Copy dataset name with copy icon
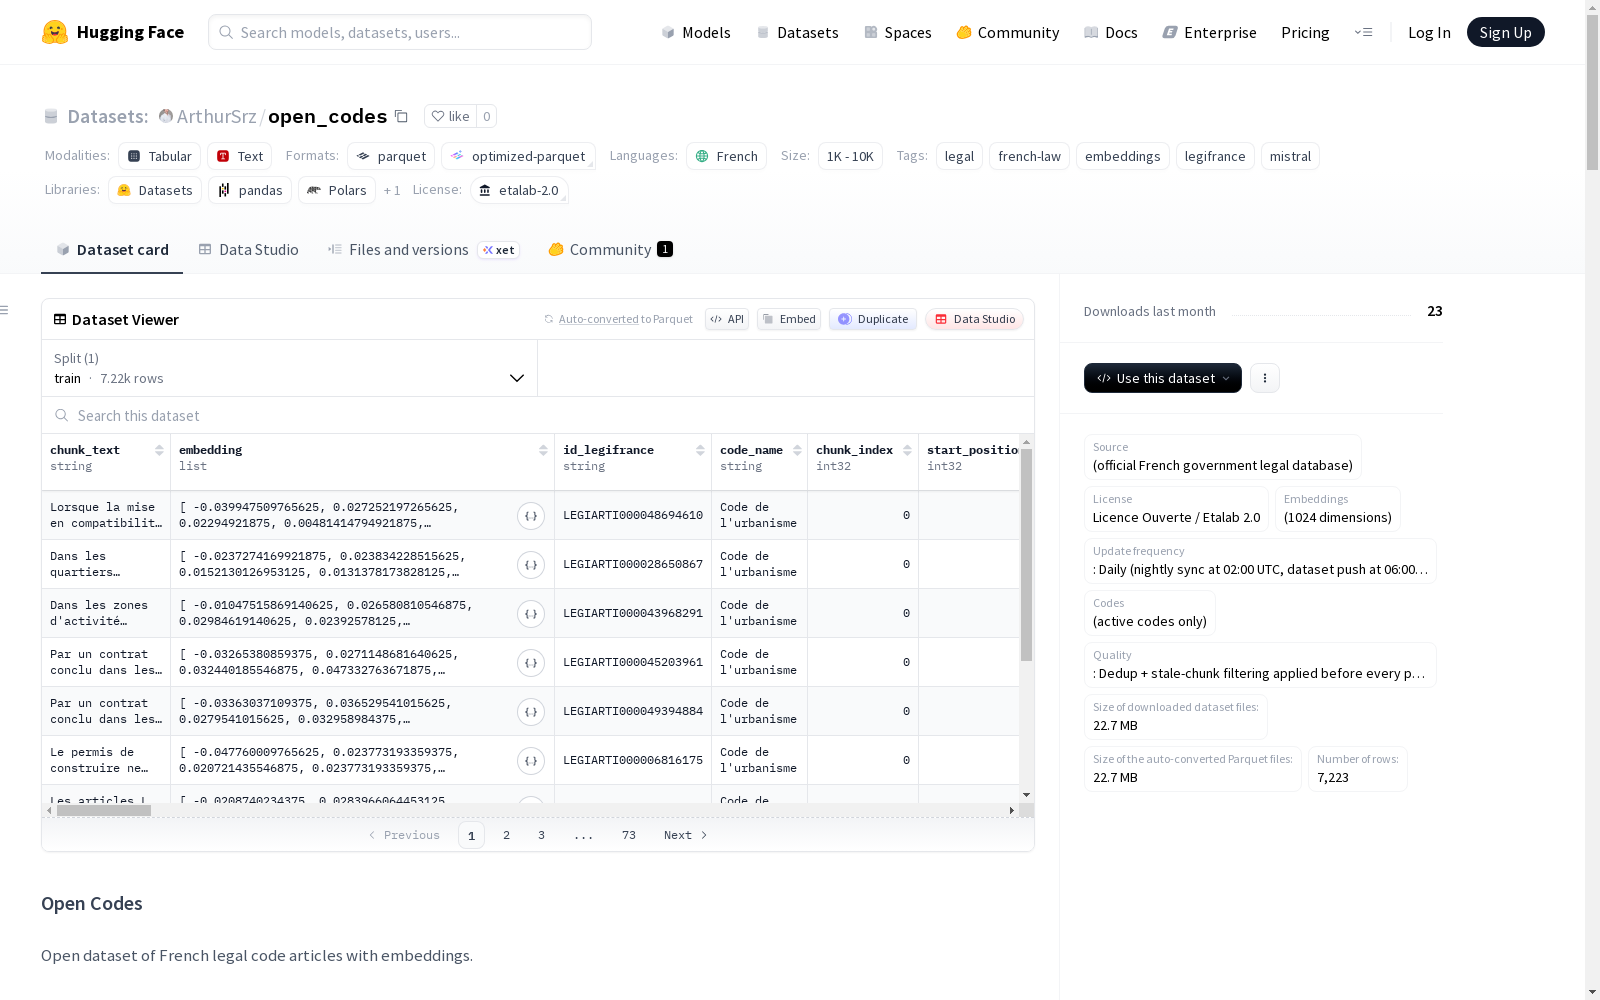The height and width of the screenshot is (1000, 1600). pyautogui.click(x=401, y=116)
